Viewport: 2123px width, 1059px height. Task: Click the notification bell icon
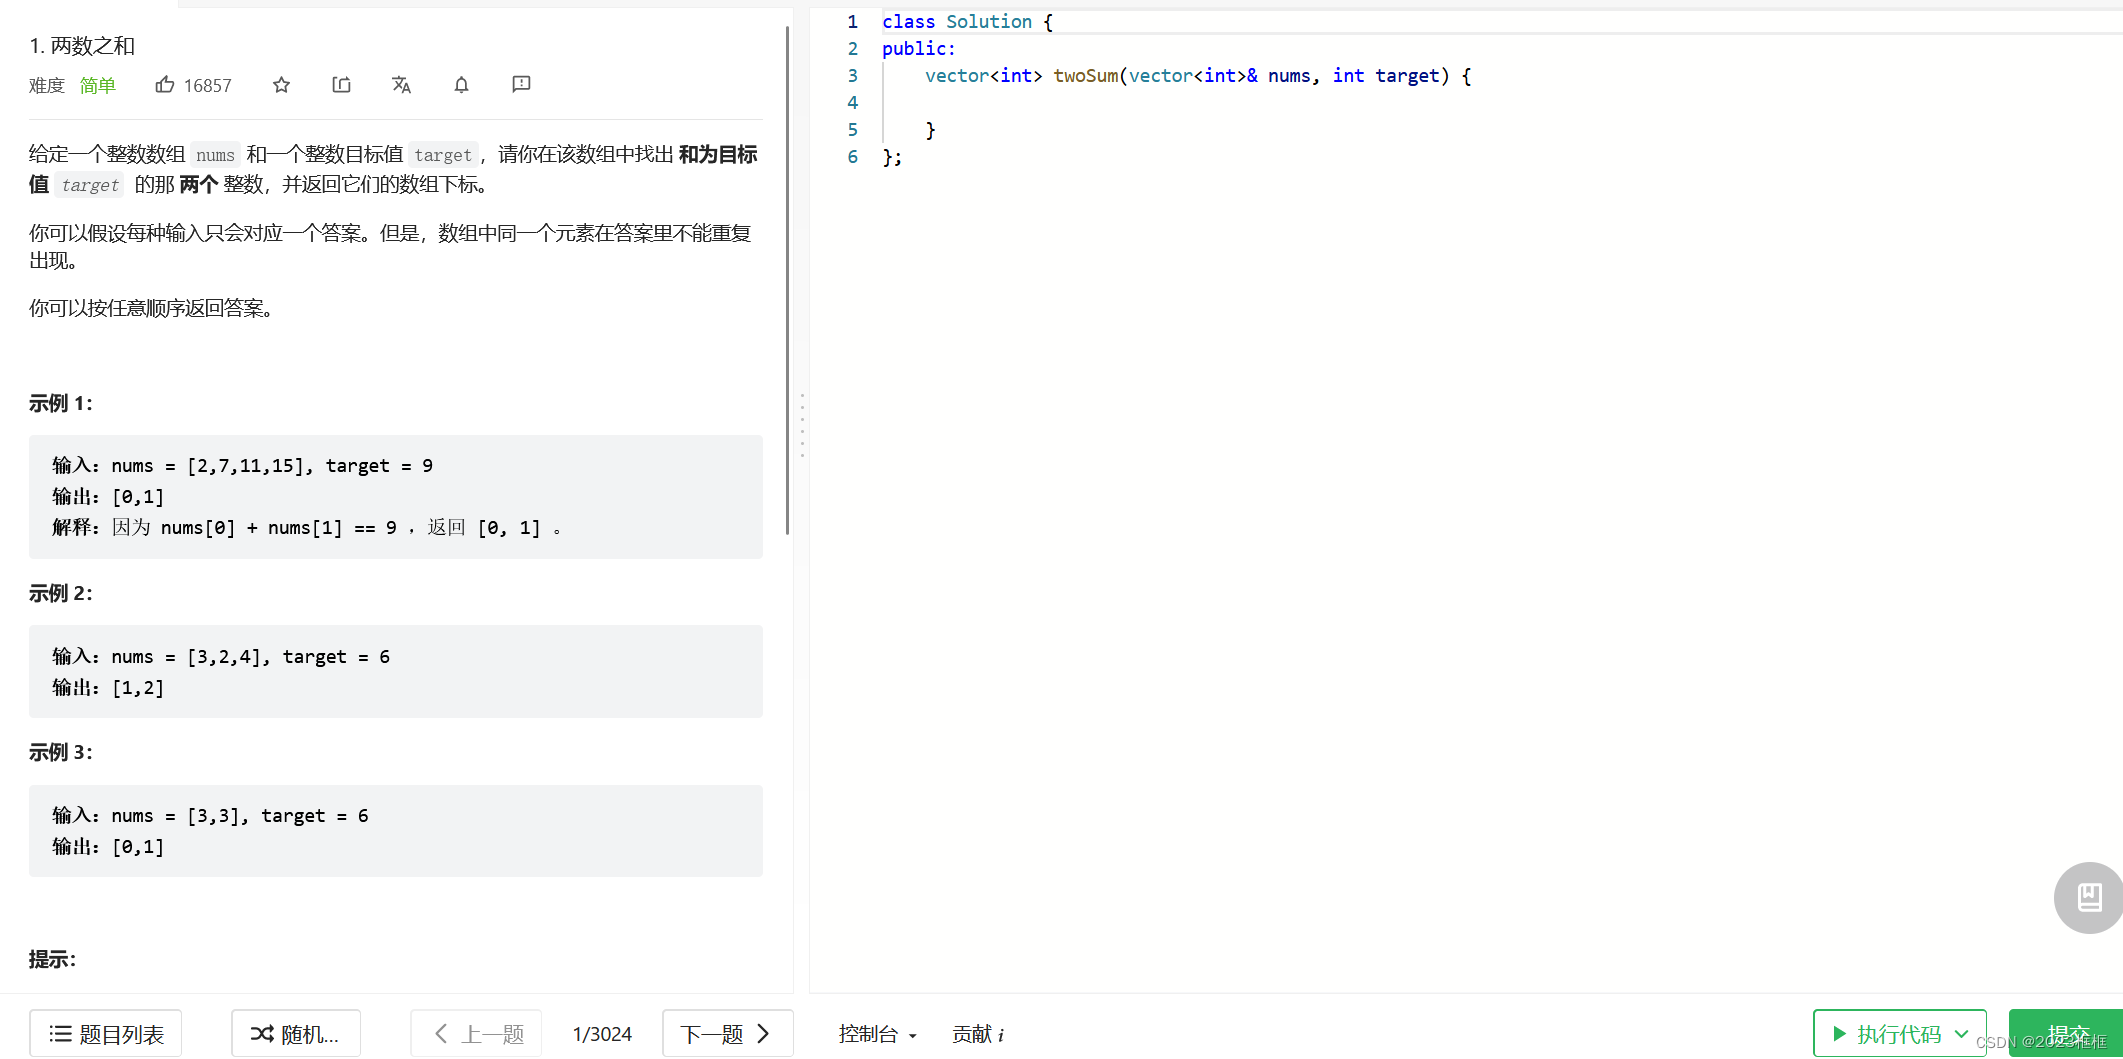point(461,85)
